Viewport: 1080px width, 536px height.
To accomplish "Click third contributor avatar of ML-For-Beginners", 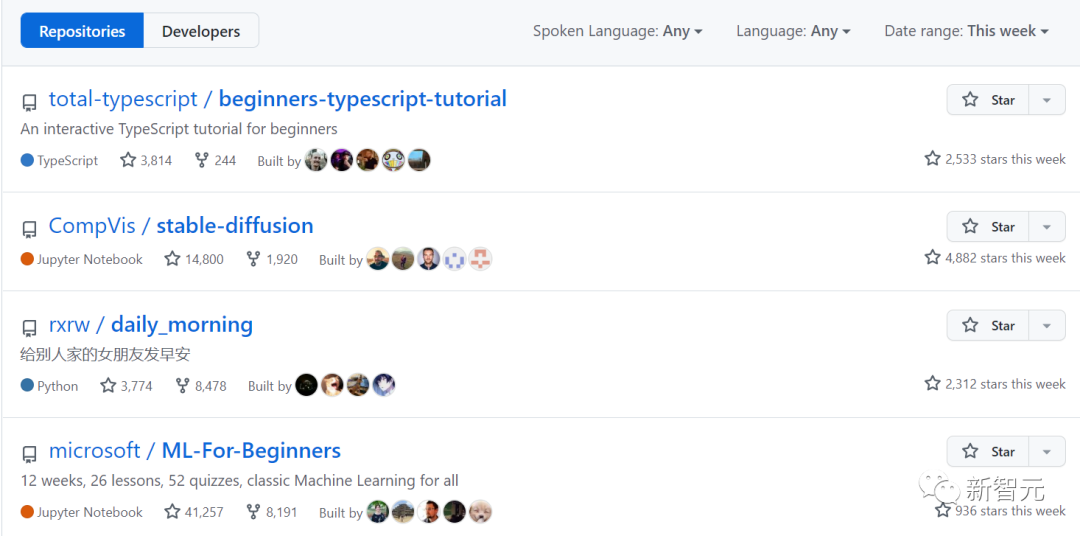I will (428, 512).
